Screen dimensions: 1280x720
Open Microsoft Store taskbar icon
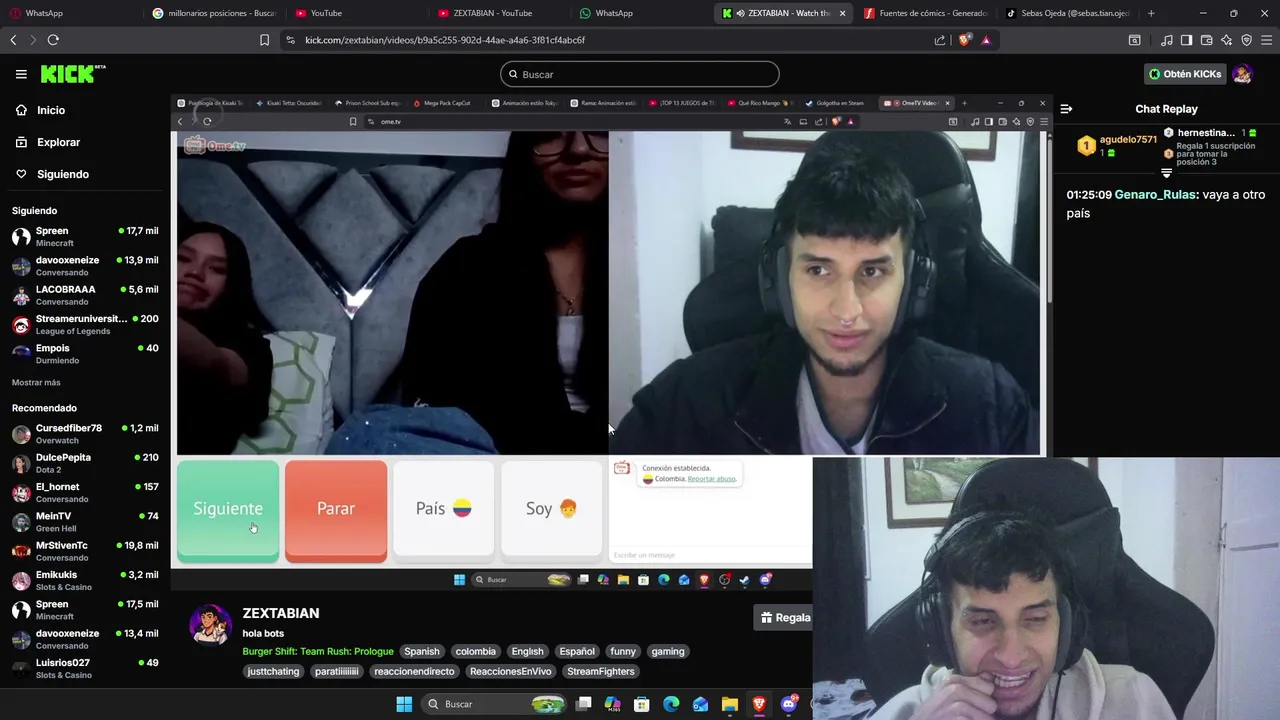pyautogui.click(x=642, y=704)
